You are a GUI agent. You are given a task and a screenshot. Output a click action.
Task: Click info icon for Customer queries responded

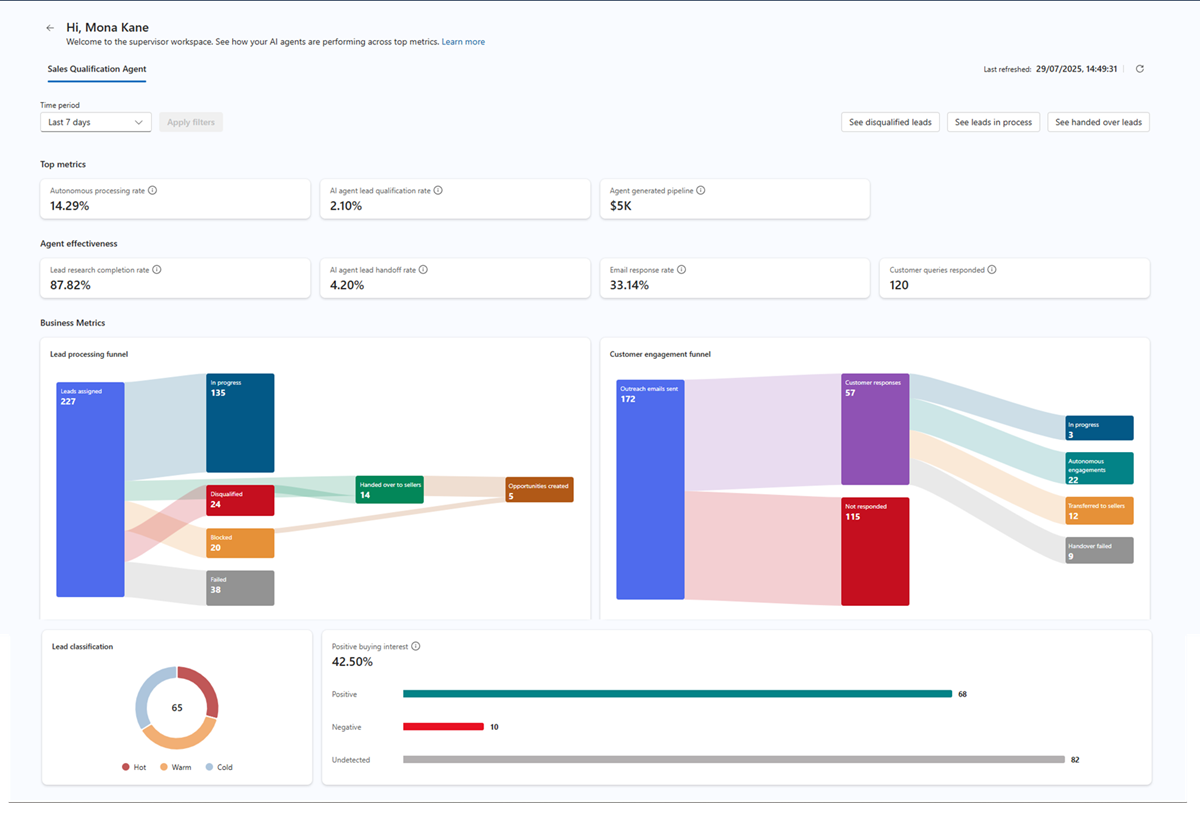(x=991, y=270)
